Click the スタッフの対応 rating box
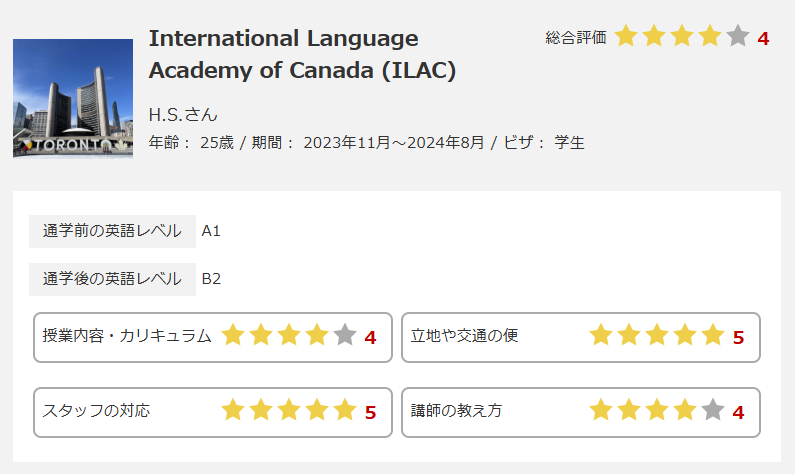The width and height of the screenshot is (795, 474). [x=213, y=413]
